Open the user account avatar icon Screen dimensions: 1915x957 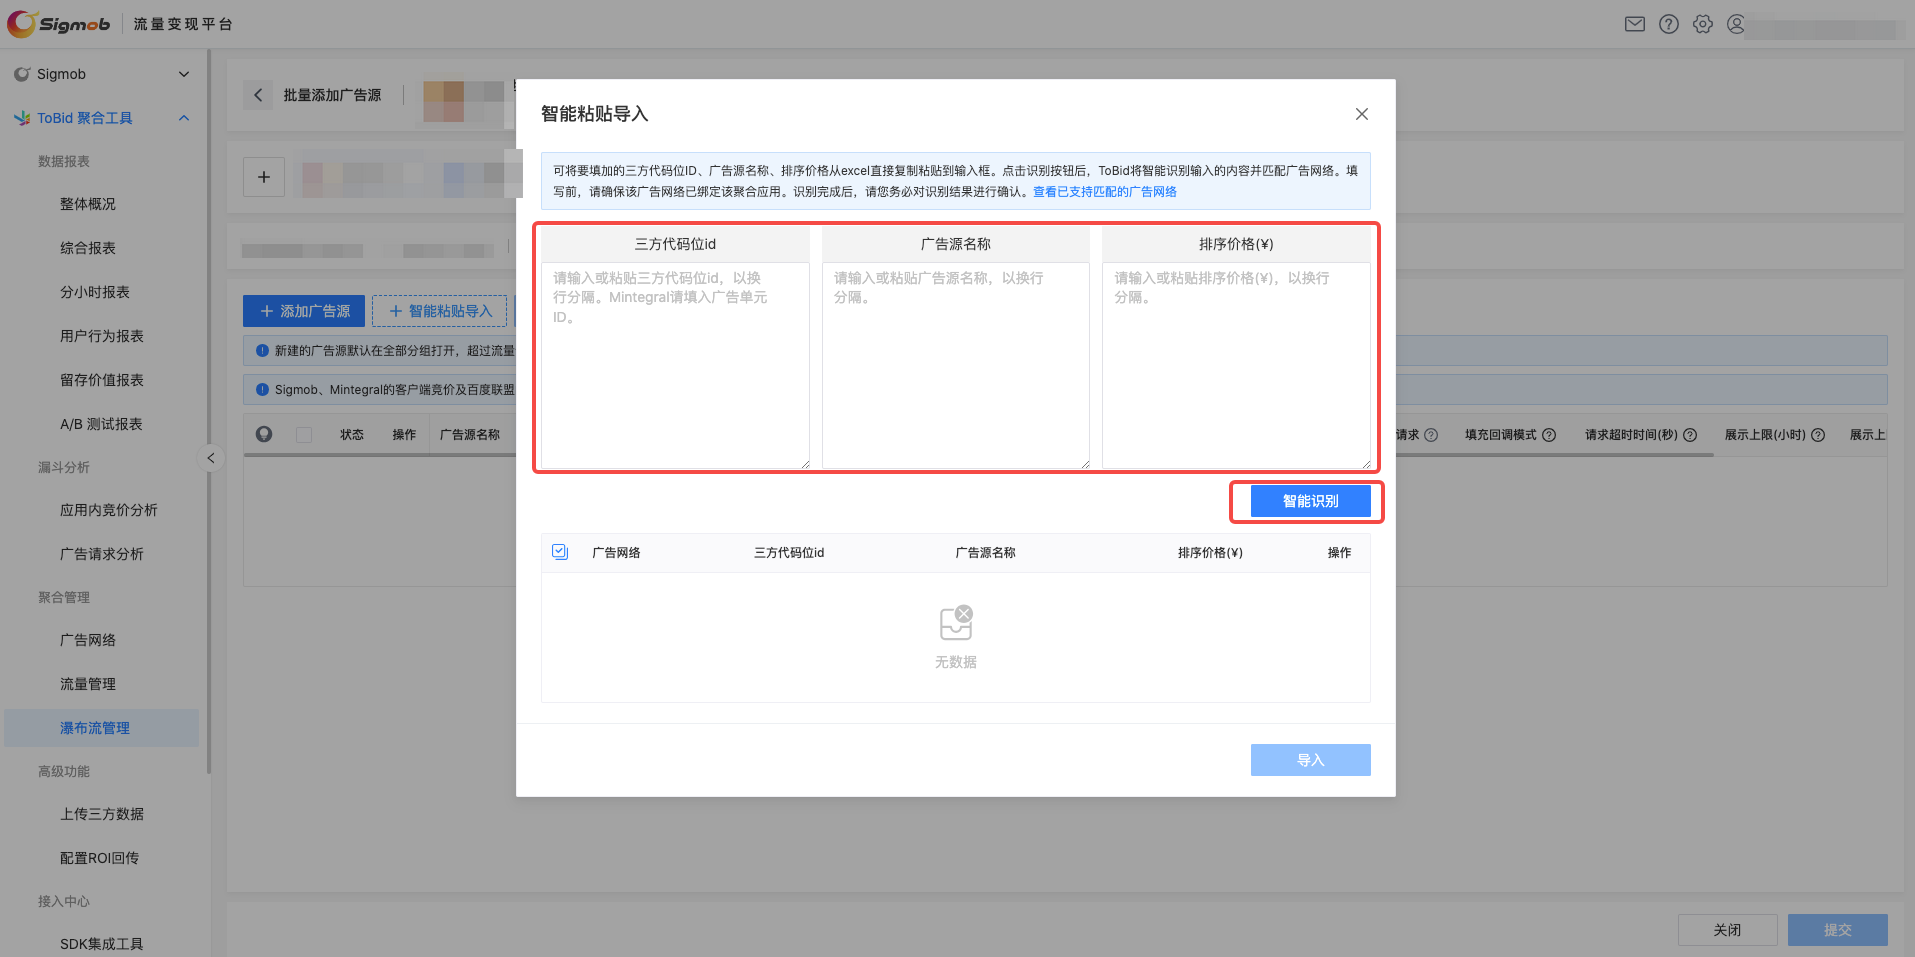tap(1737, 24)
